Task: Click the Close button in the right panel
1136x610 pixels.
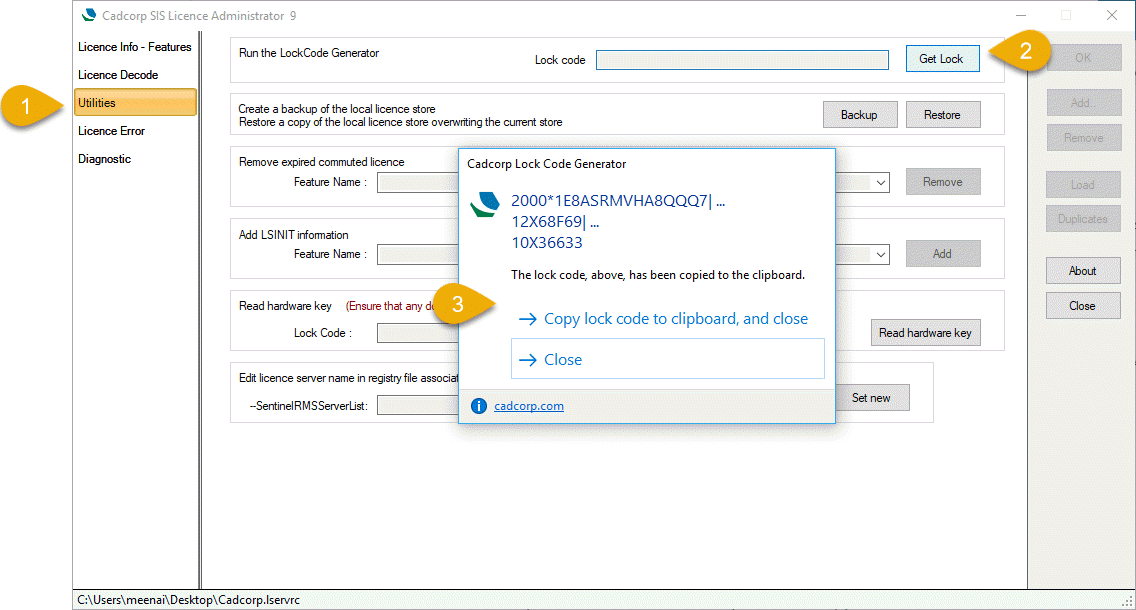Action: [x=1083, y=306]
